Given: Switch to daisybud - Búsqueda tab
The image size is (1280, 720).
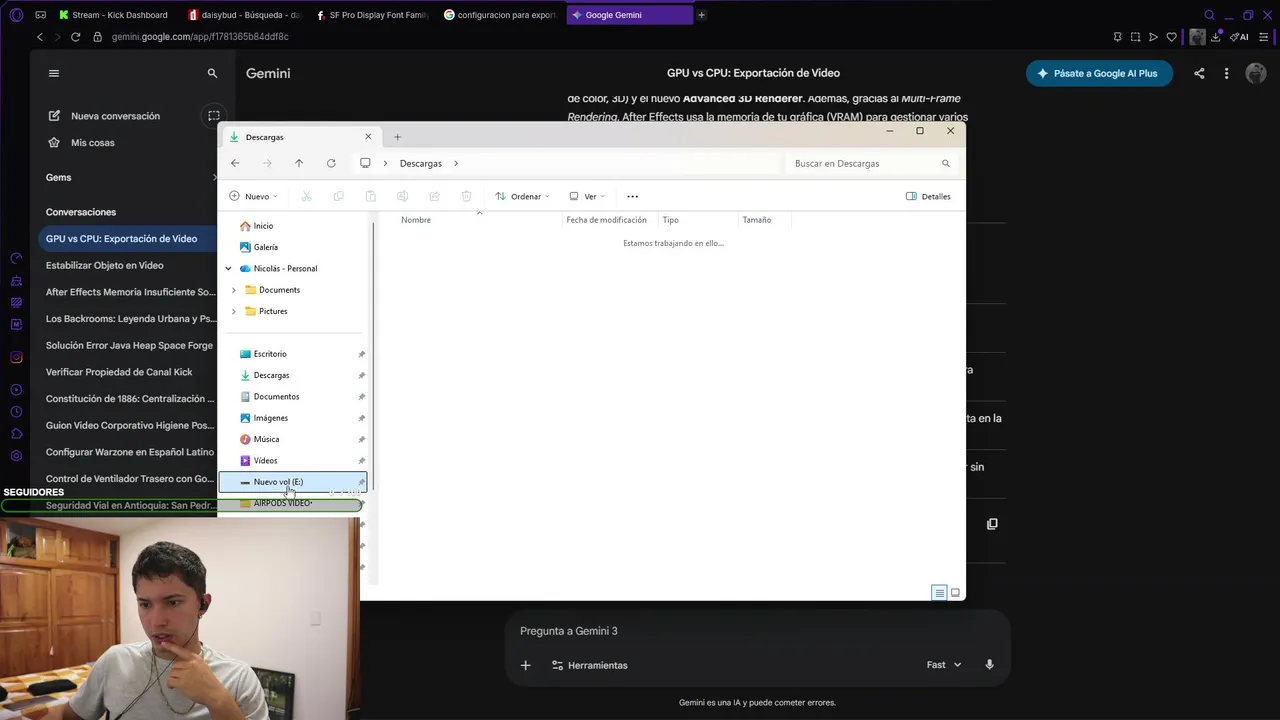Looking at the screenshot, I should pos(244,15).
